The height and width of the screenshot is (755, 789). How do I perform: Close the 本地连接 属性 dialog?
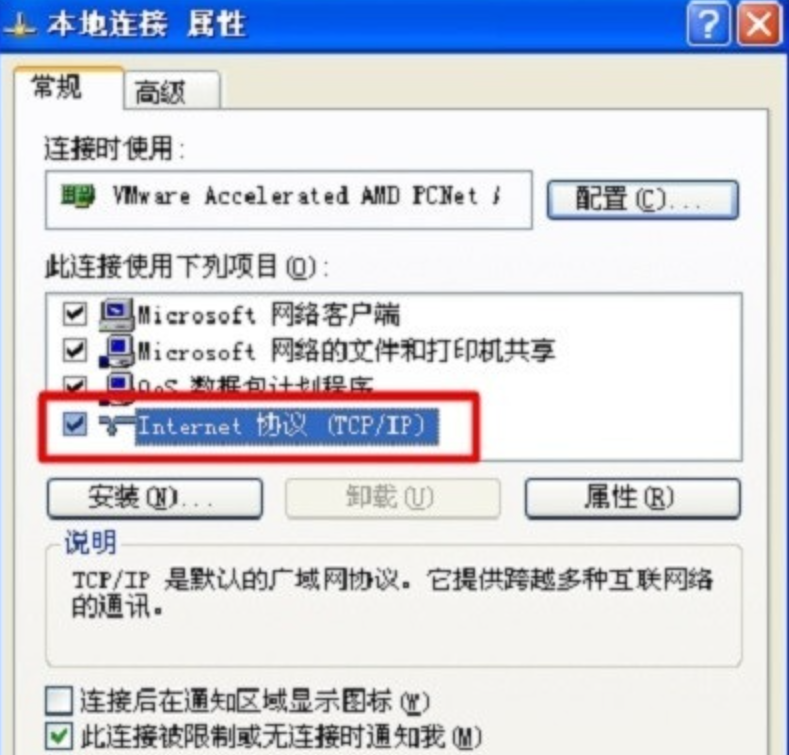point(759,24)
